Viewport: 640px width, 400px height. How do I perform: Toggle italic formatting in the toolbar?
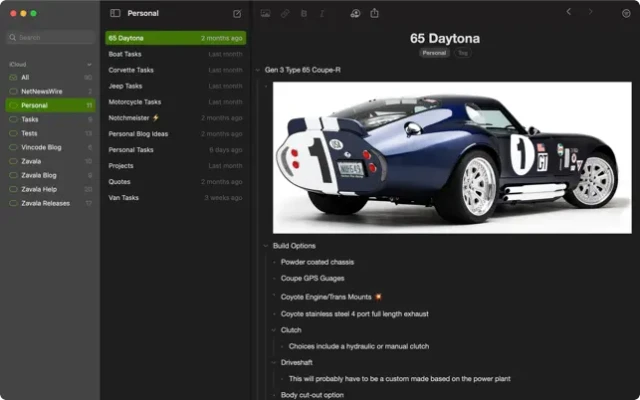coord(322,14)
